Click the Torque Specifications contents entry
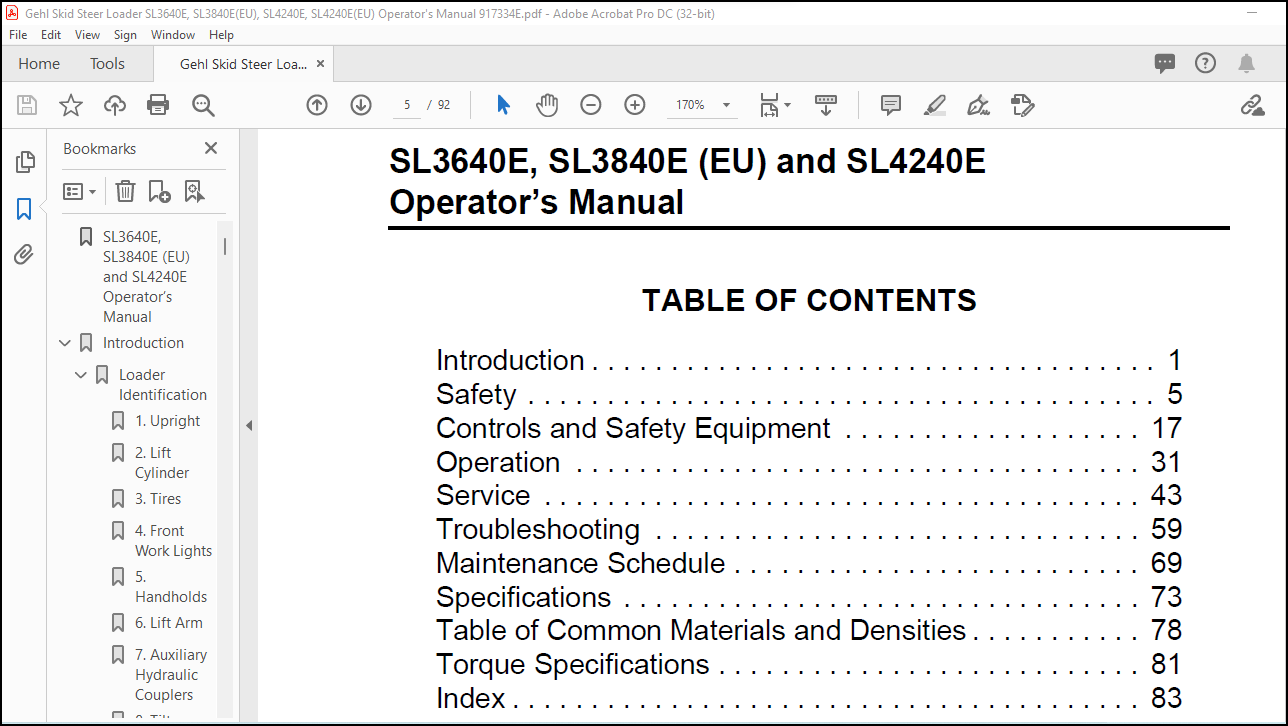Viewport: 1288px width, 726px height. click(x=809, y=665)
